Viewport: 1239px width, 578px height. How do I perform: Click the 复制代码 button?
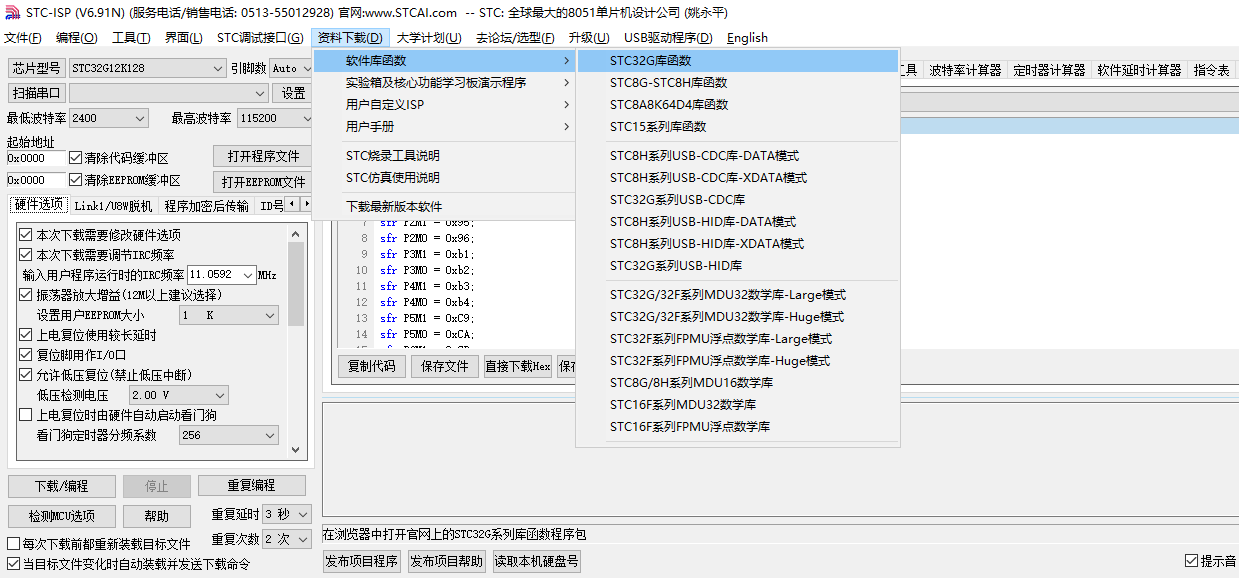click(372, 366)
